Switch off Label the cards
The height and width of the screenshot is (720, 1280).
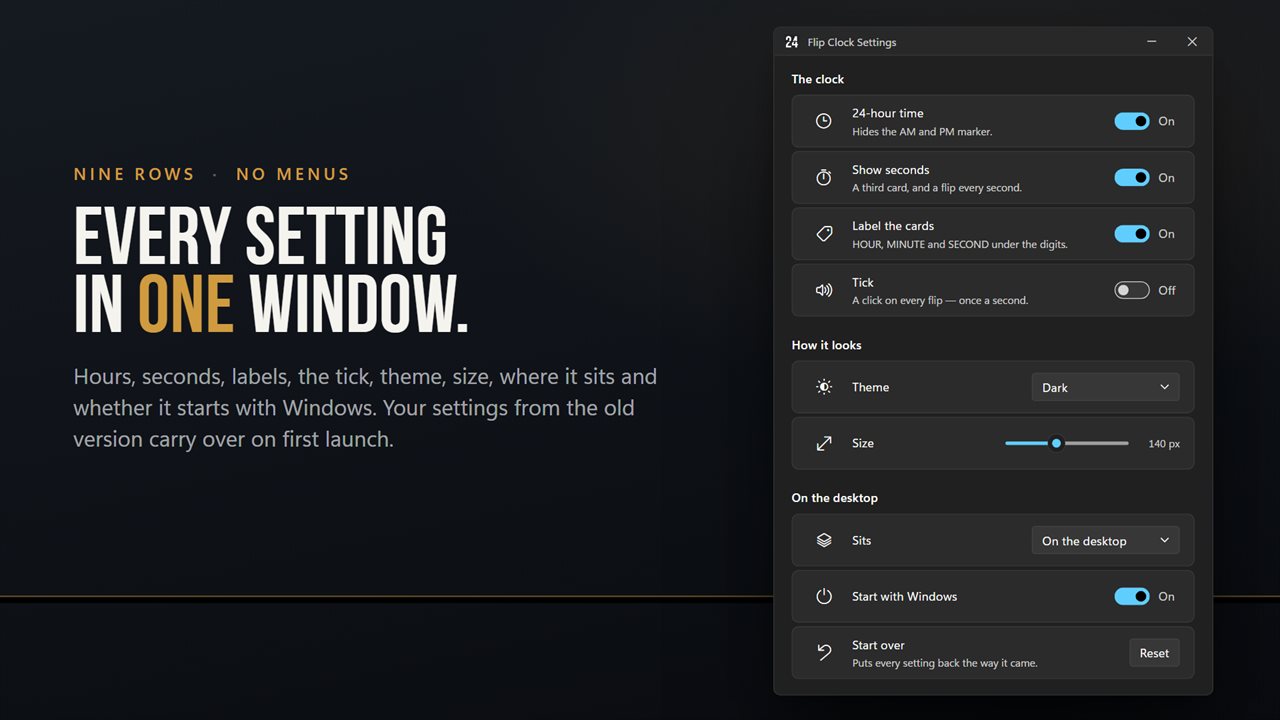coord(1132,234)
